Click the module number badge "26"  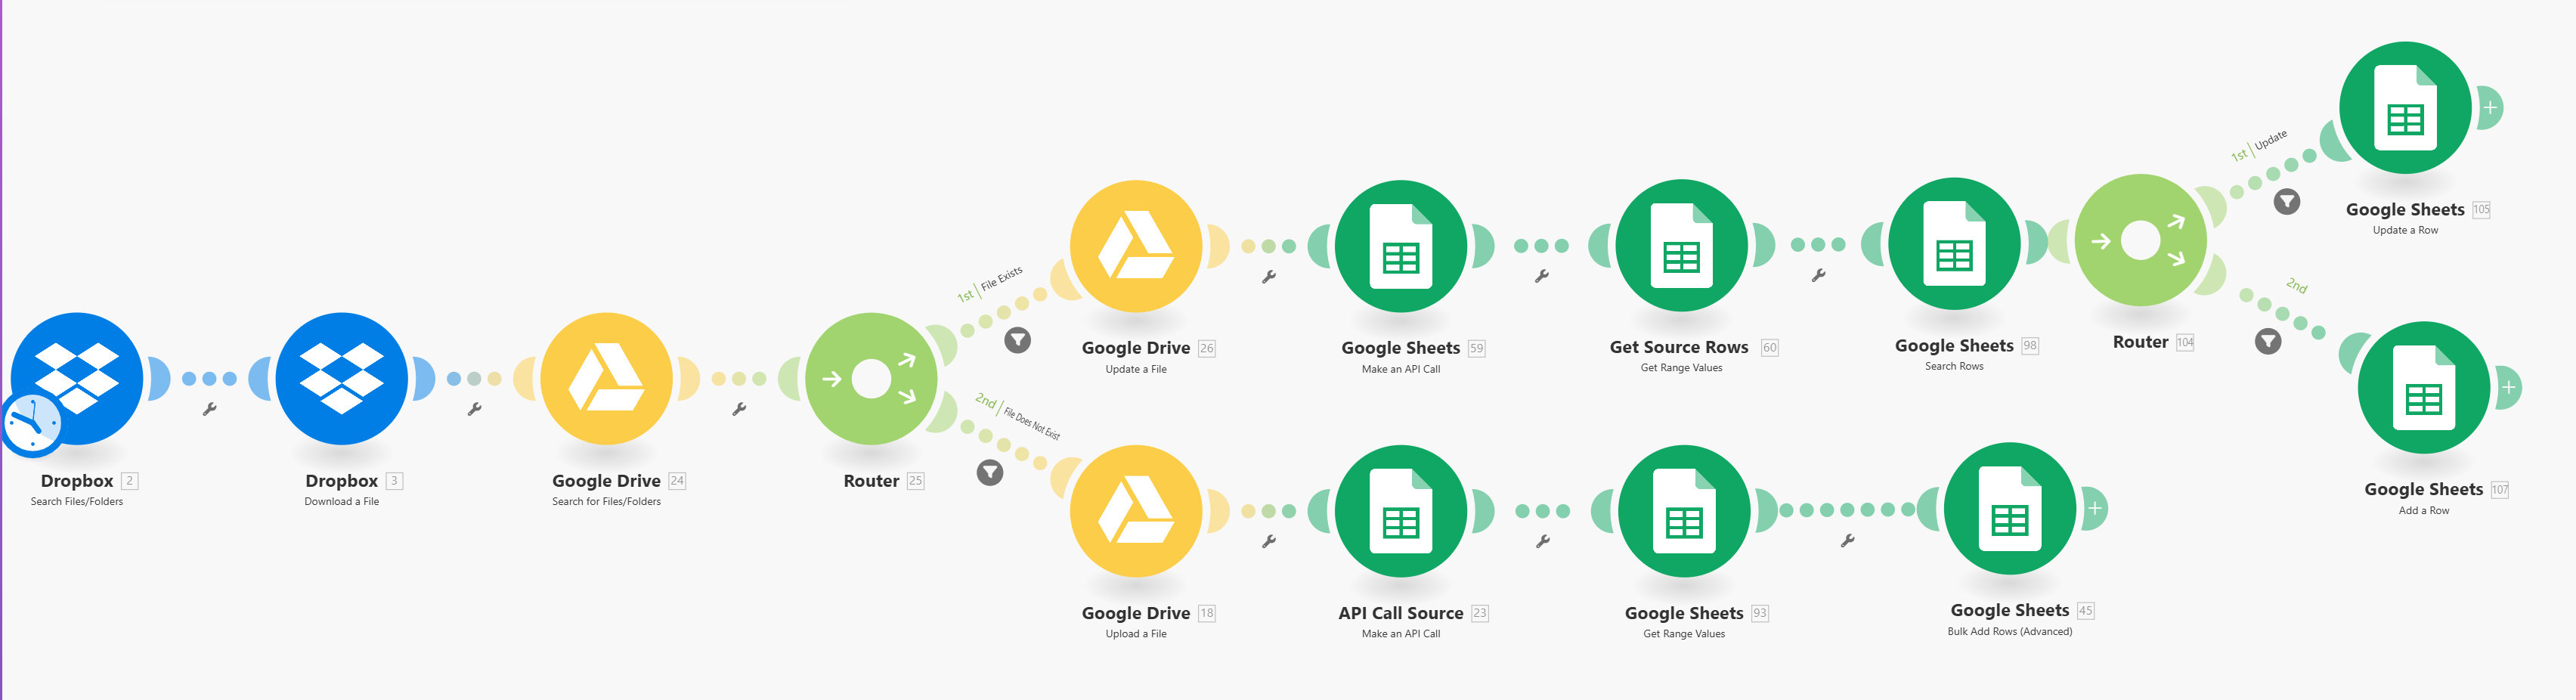(1207, 349)
